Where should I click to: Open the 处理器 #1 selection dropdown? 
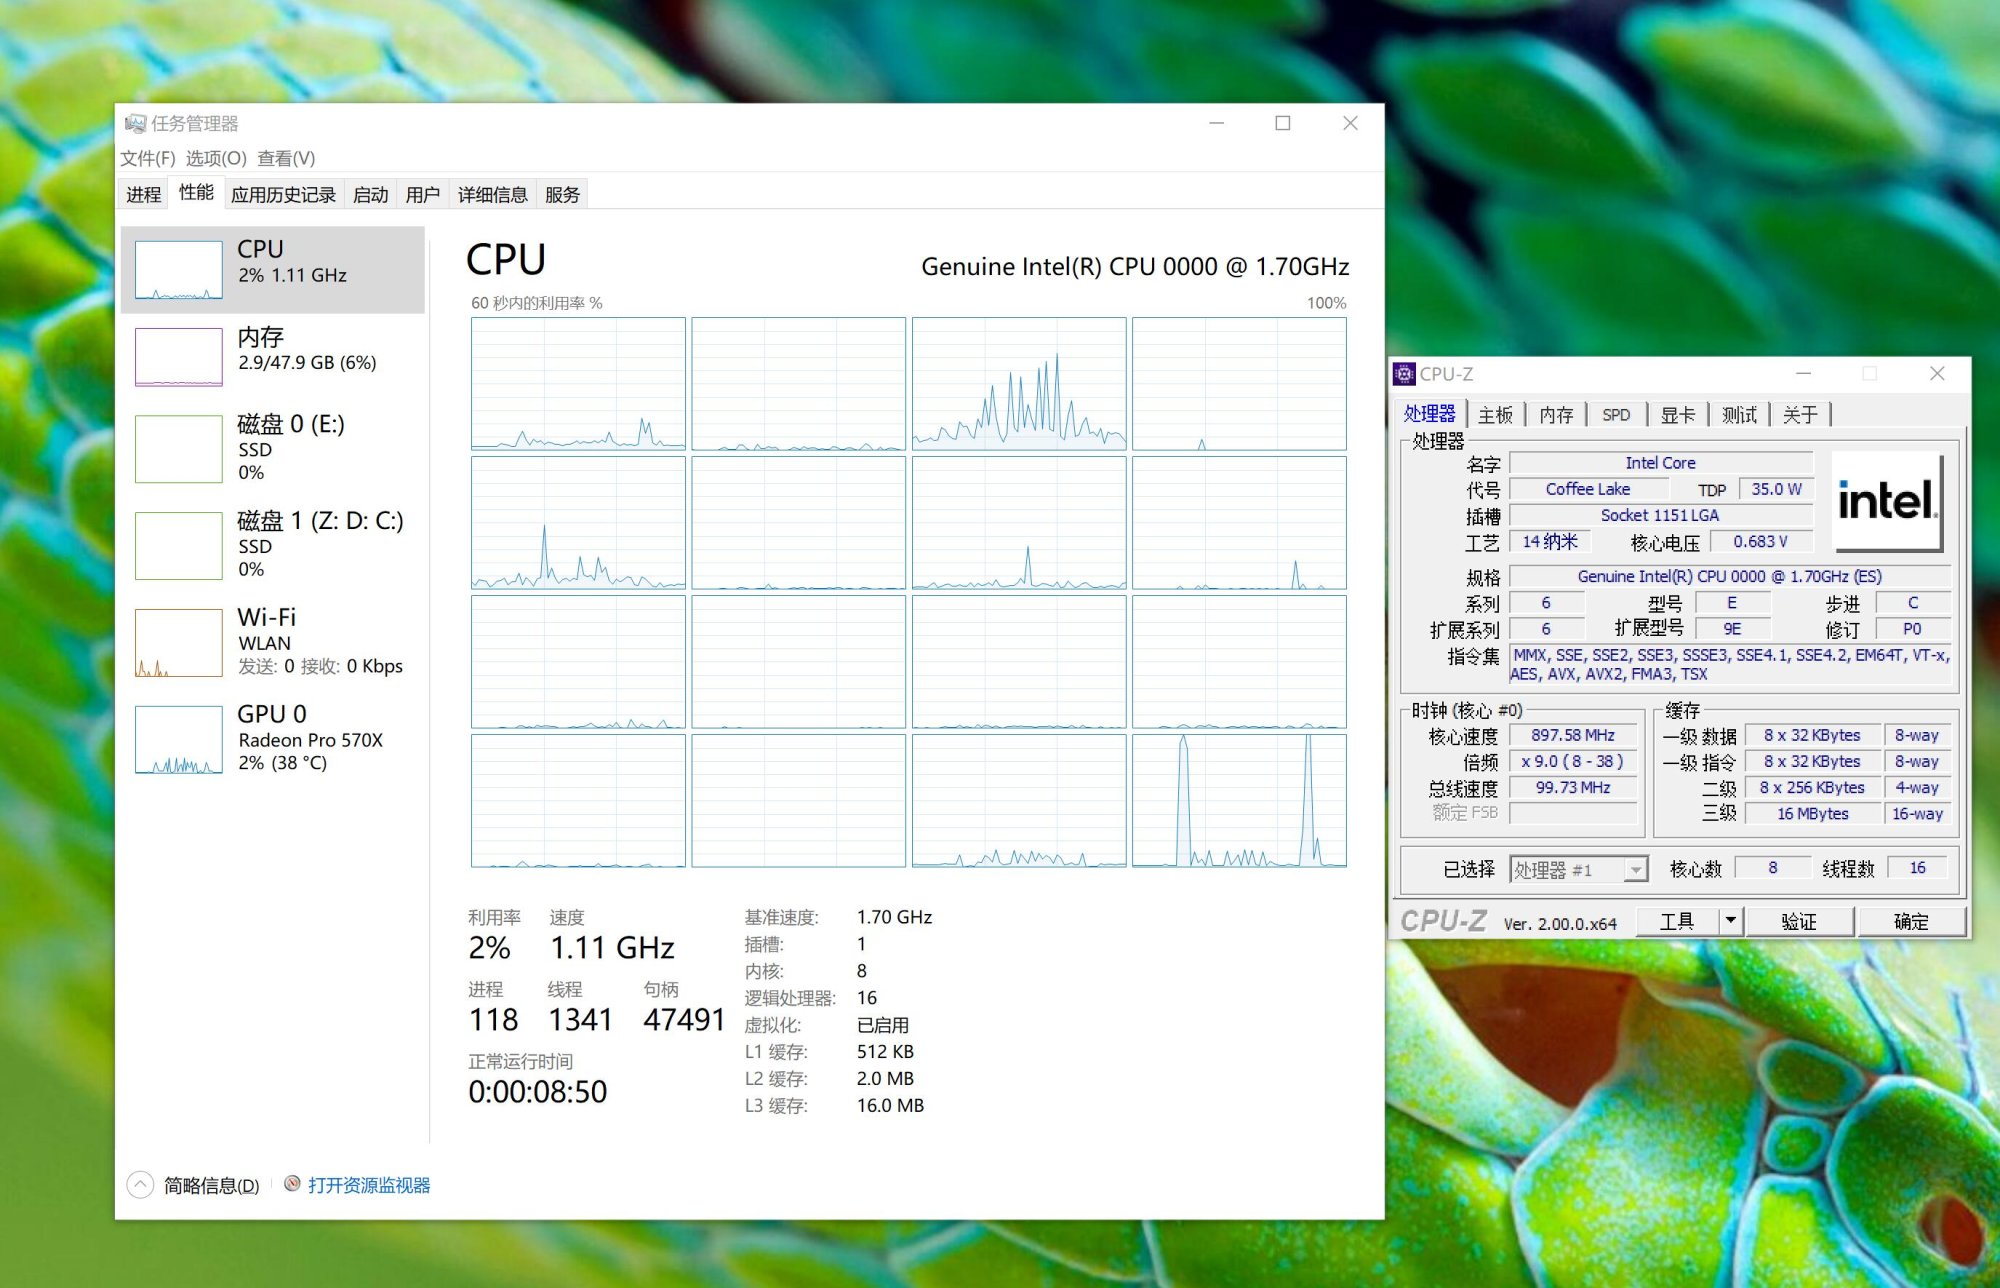click(x=1636, y=870)
